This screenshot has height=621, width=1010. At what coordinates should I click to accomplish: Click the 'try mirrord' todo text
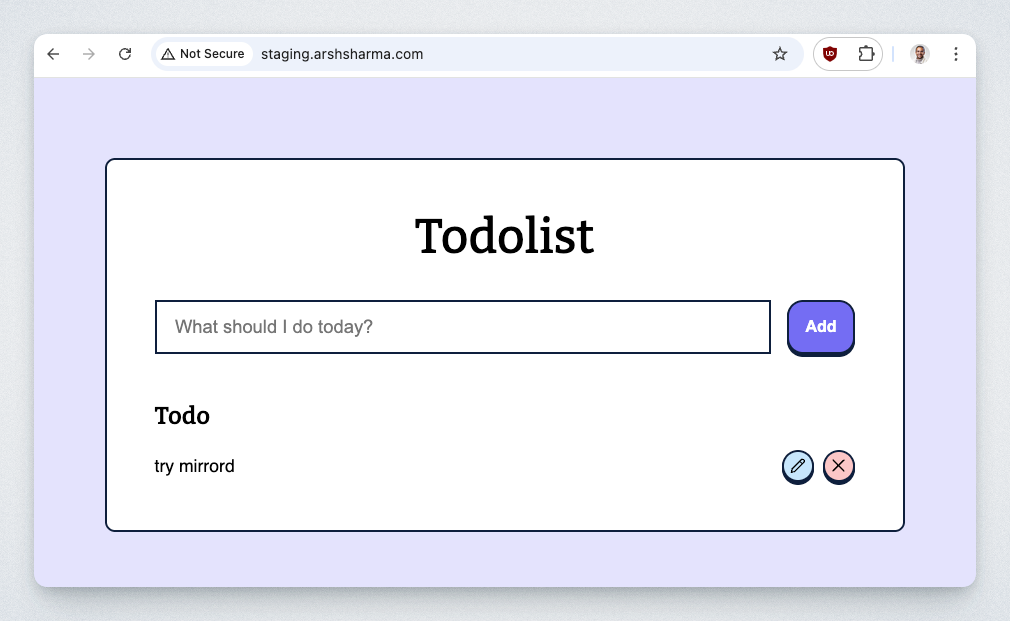pos(195,466)
